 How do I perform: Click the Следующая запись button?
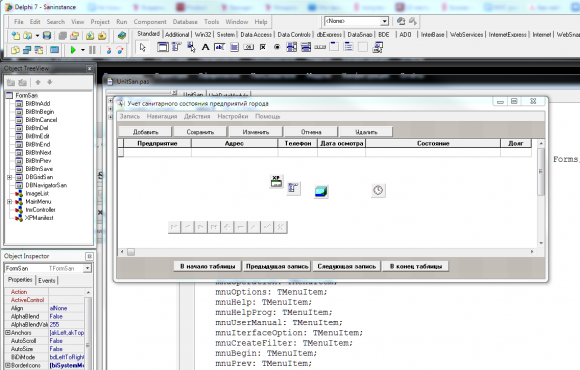[347, 266]
